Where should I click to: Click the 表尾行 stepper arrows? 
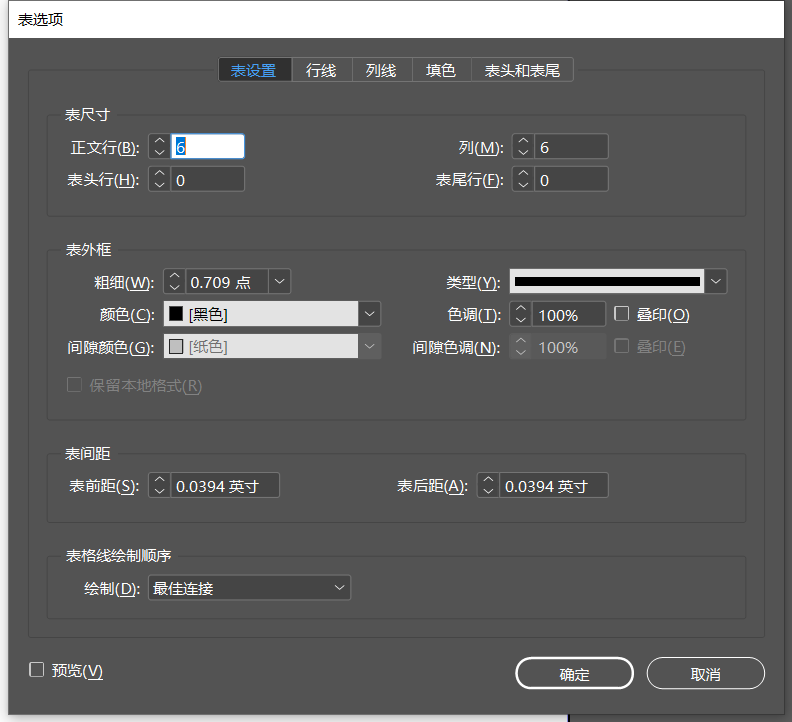523,180
